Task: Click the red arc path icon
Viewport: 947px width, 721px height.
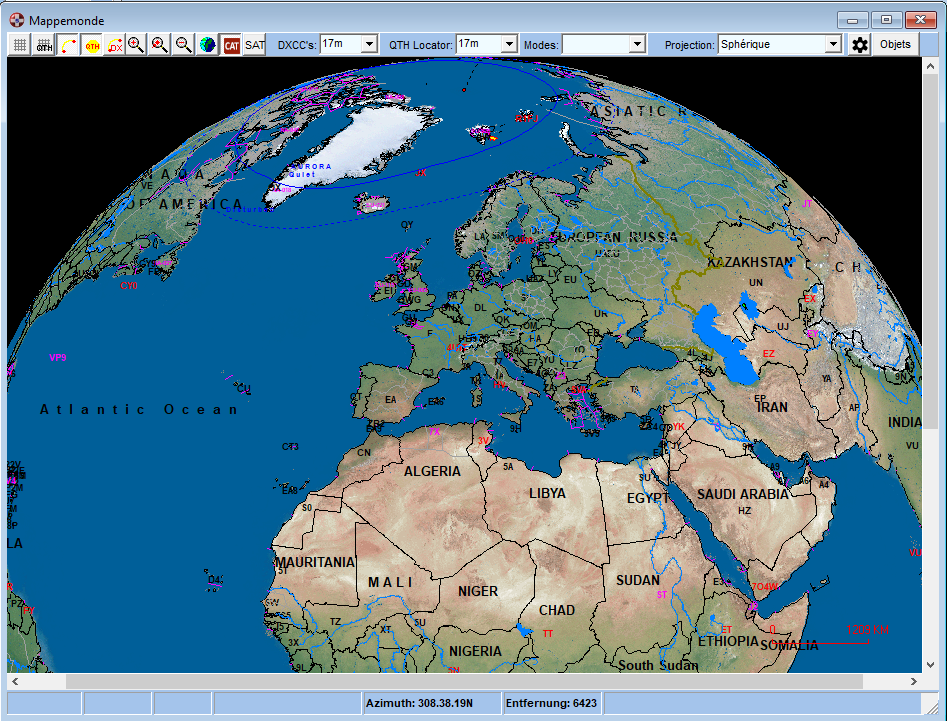Action: 68,45
